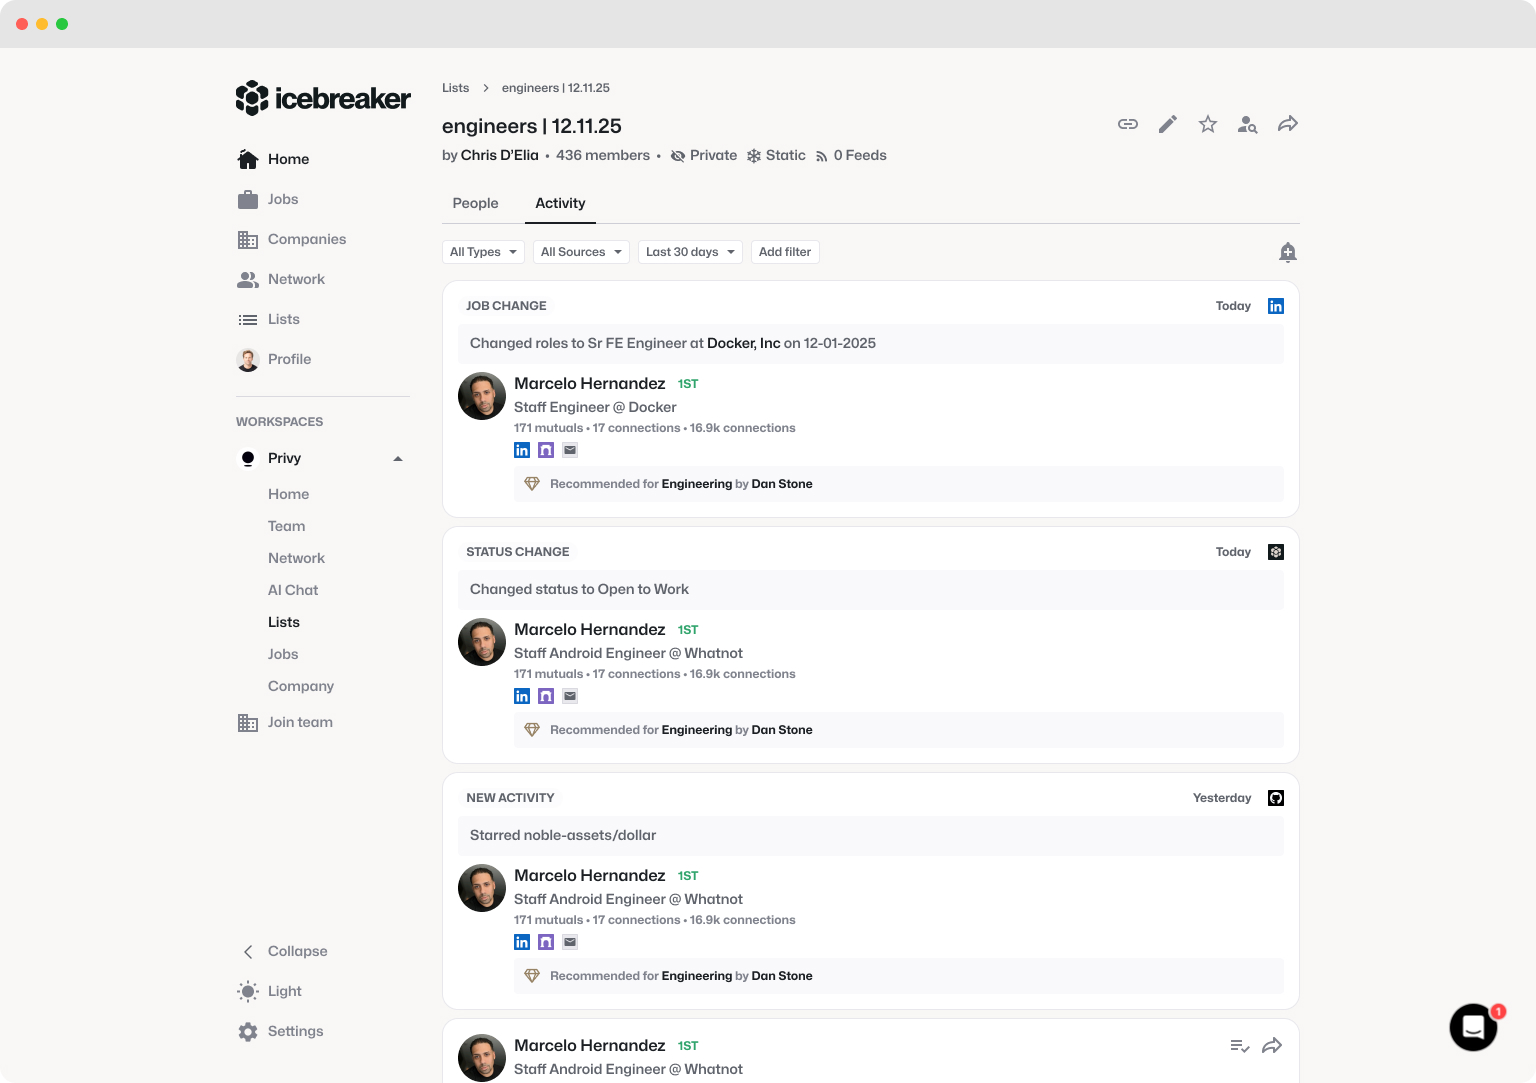Toggle the Light theme mode
Image resolution: width=1536 pixels, height=1083 pixels.
284,991
